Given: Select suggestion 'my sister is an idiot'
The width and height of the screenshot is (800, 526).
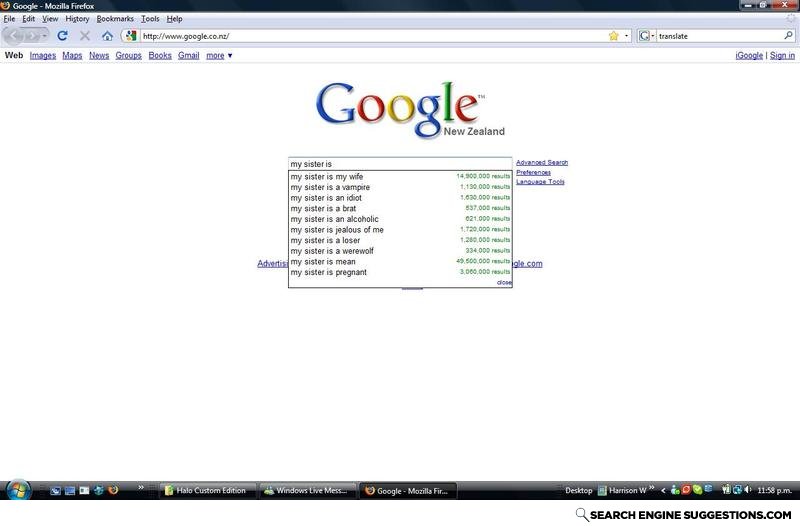Looking at the screenshot, I should [400, 198].
